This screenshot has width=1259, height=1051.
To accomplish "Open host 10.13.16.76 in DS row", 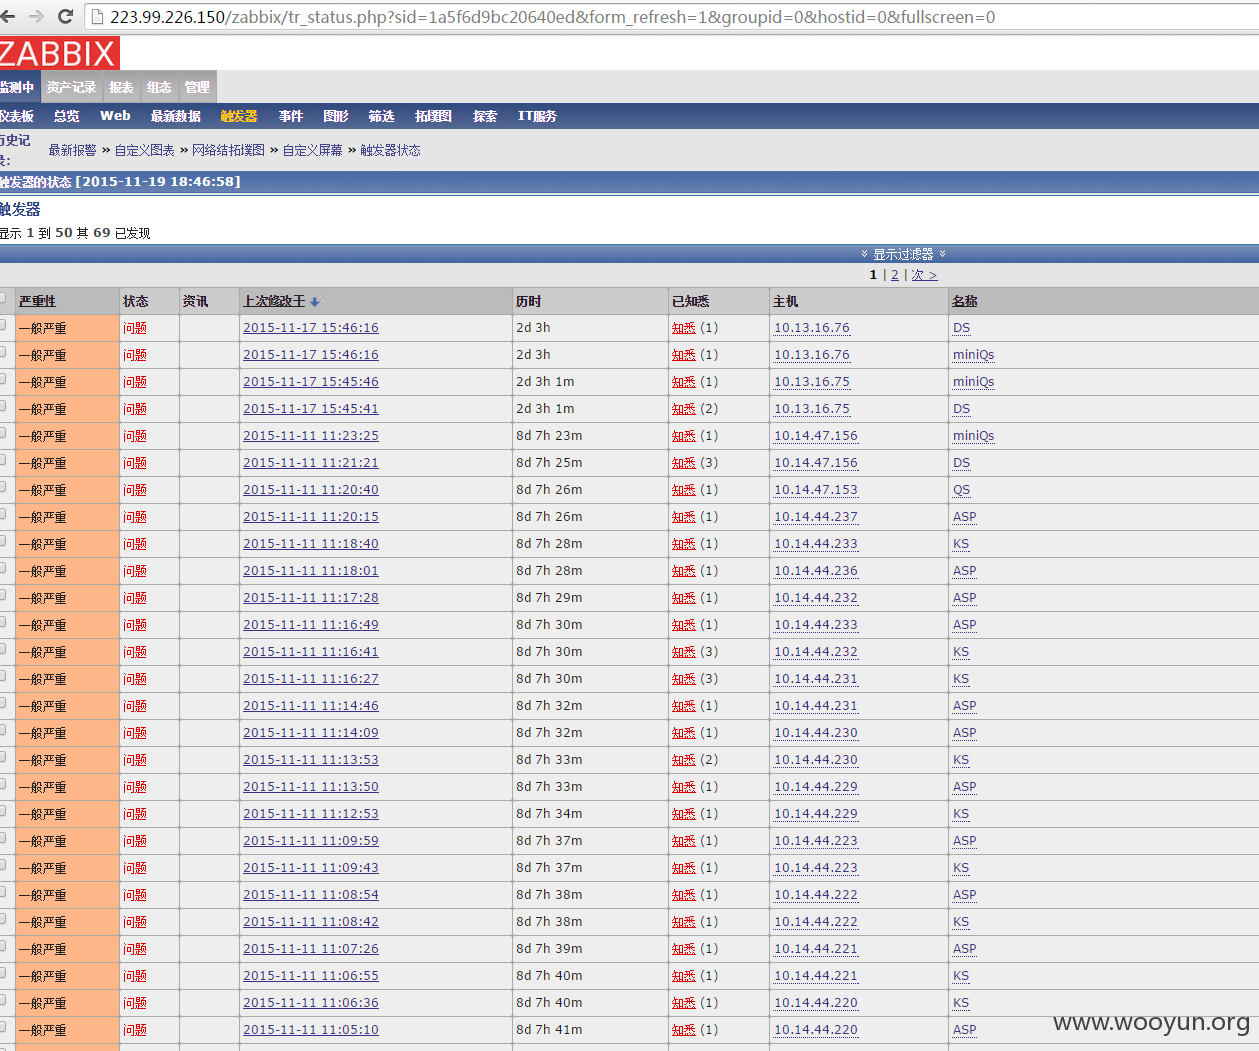I will pyautogui.click(x=812, y=328).
